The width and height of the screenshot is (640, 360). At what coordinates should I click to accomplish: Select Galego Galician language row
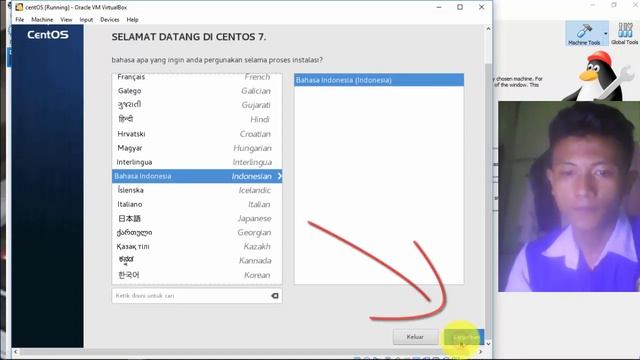point(197,91)
